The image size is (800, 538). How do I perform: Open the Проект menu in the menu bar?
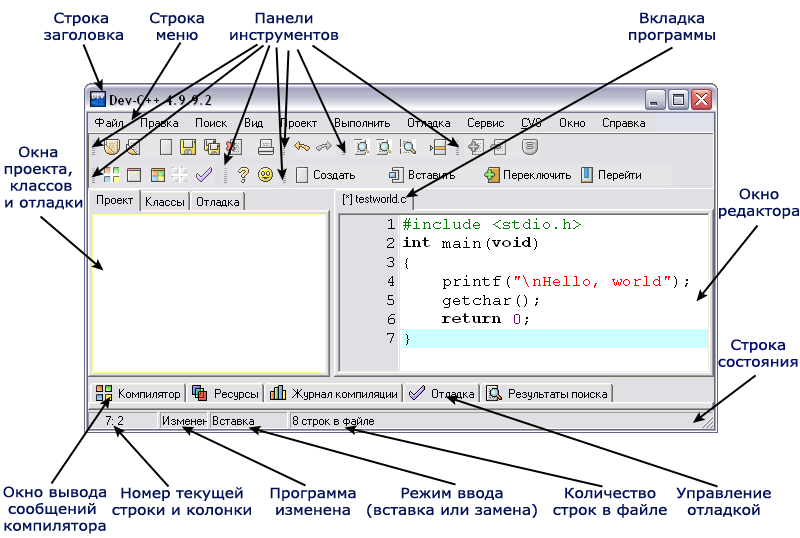click(298, 123)
